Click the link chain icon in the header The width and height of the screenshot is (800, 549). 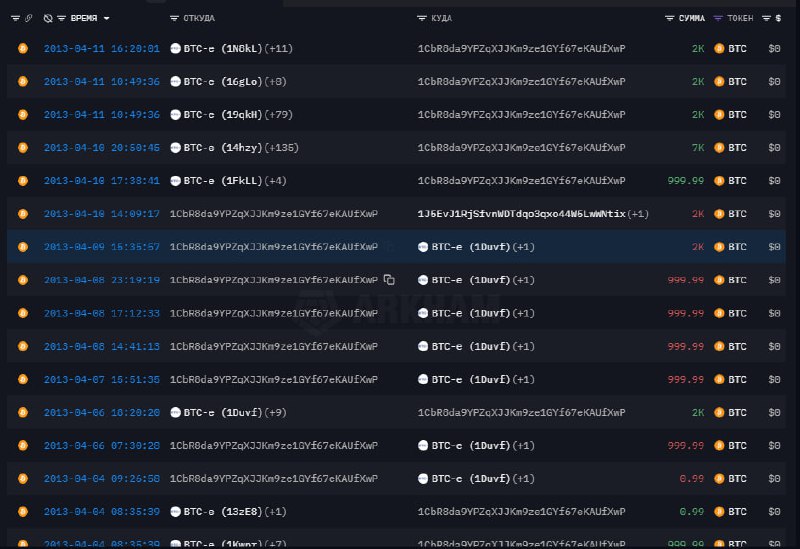coord(29,18)
